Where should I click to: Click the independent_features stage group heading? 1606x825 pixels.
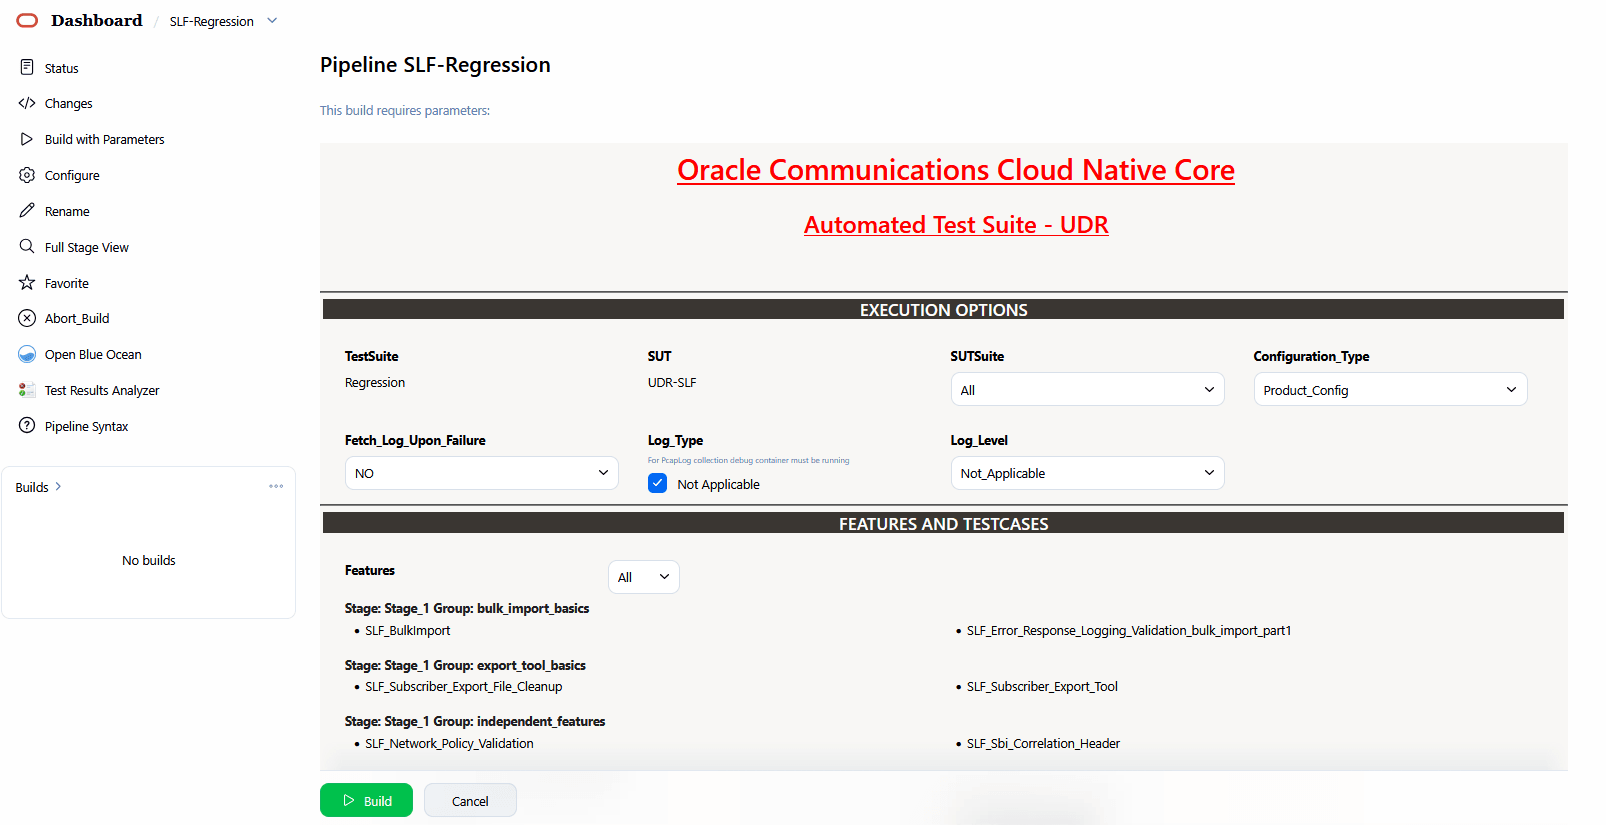tap(475, 722)
